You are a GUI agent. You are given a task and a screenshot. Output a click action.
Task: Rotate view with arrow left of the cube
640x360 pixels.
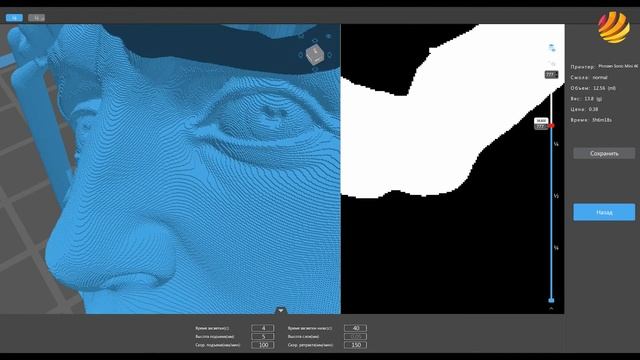301,55
